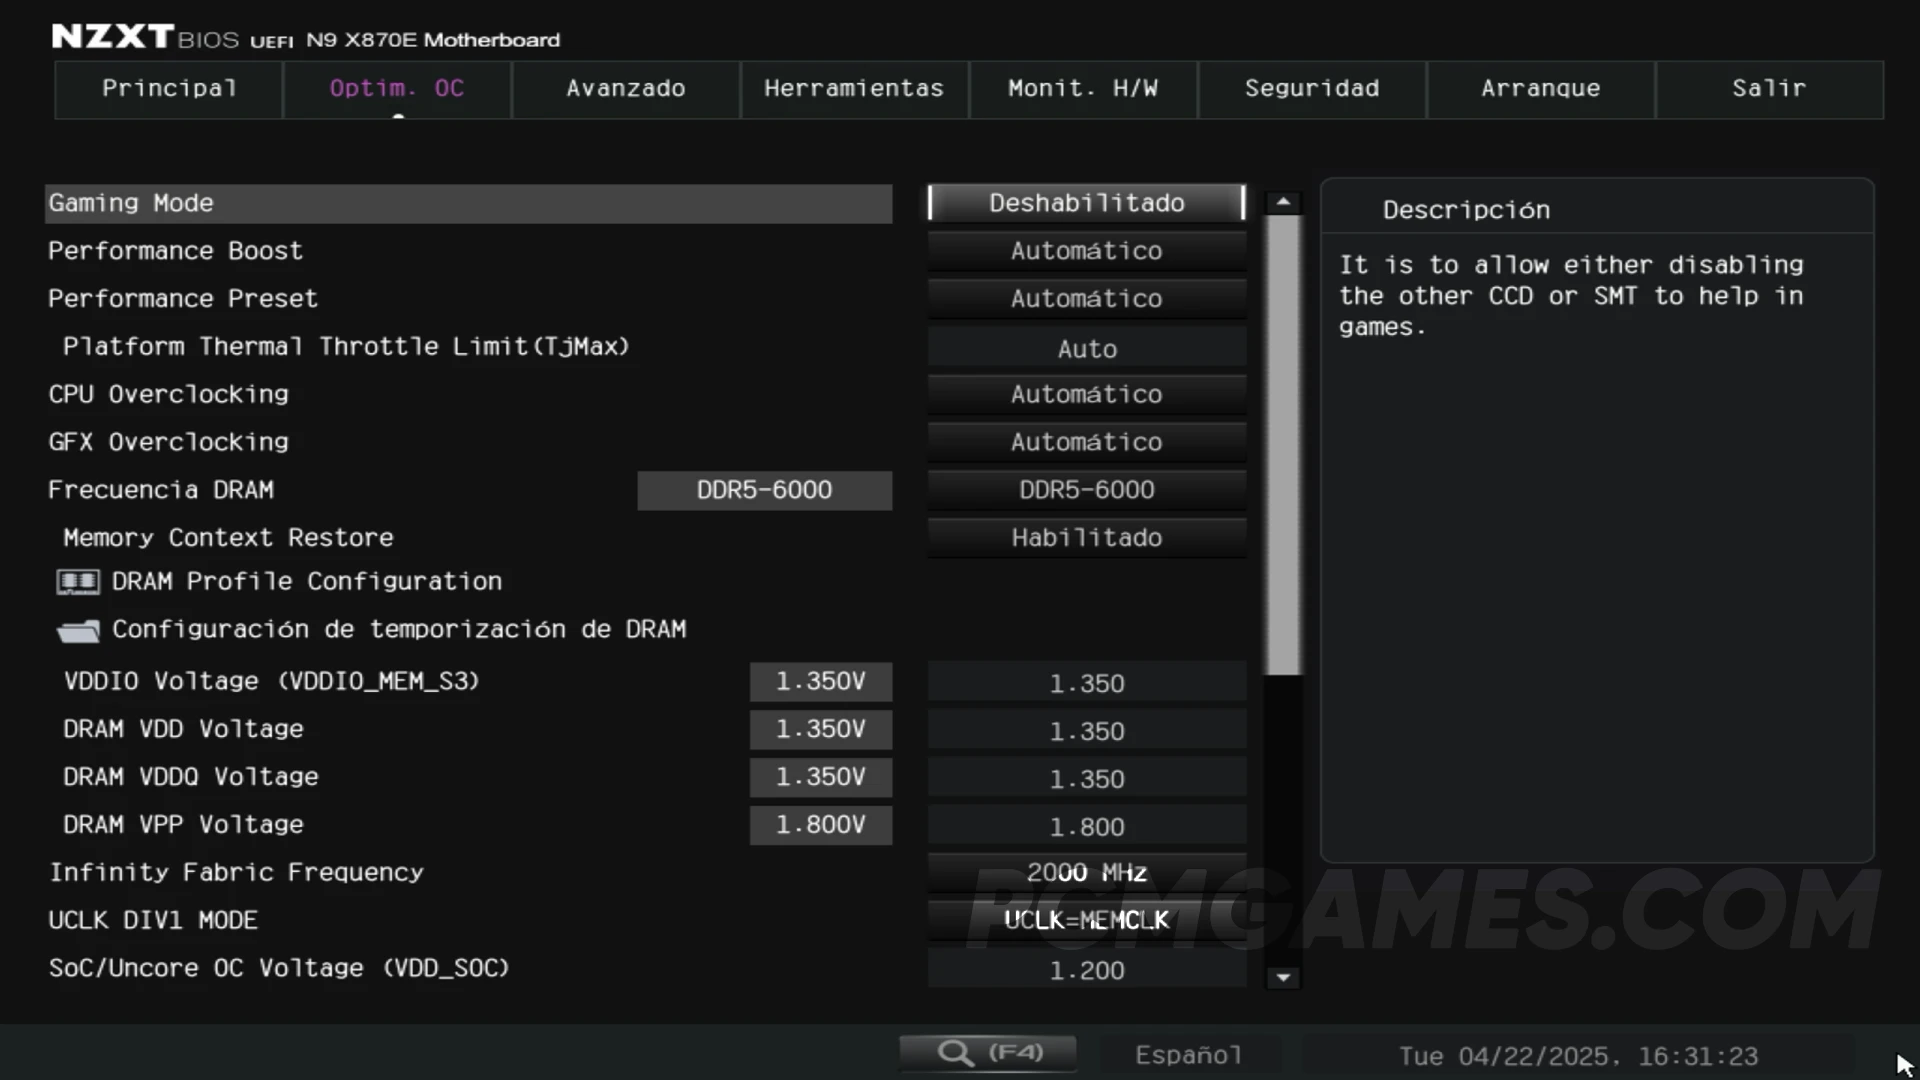This screenshot has height=1080, width=1920.
Task: Select the Memory Context Restore label
Action: tap(228, 538)
